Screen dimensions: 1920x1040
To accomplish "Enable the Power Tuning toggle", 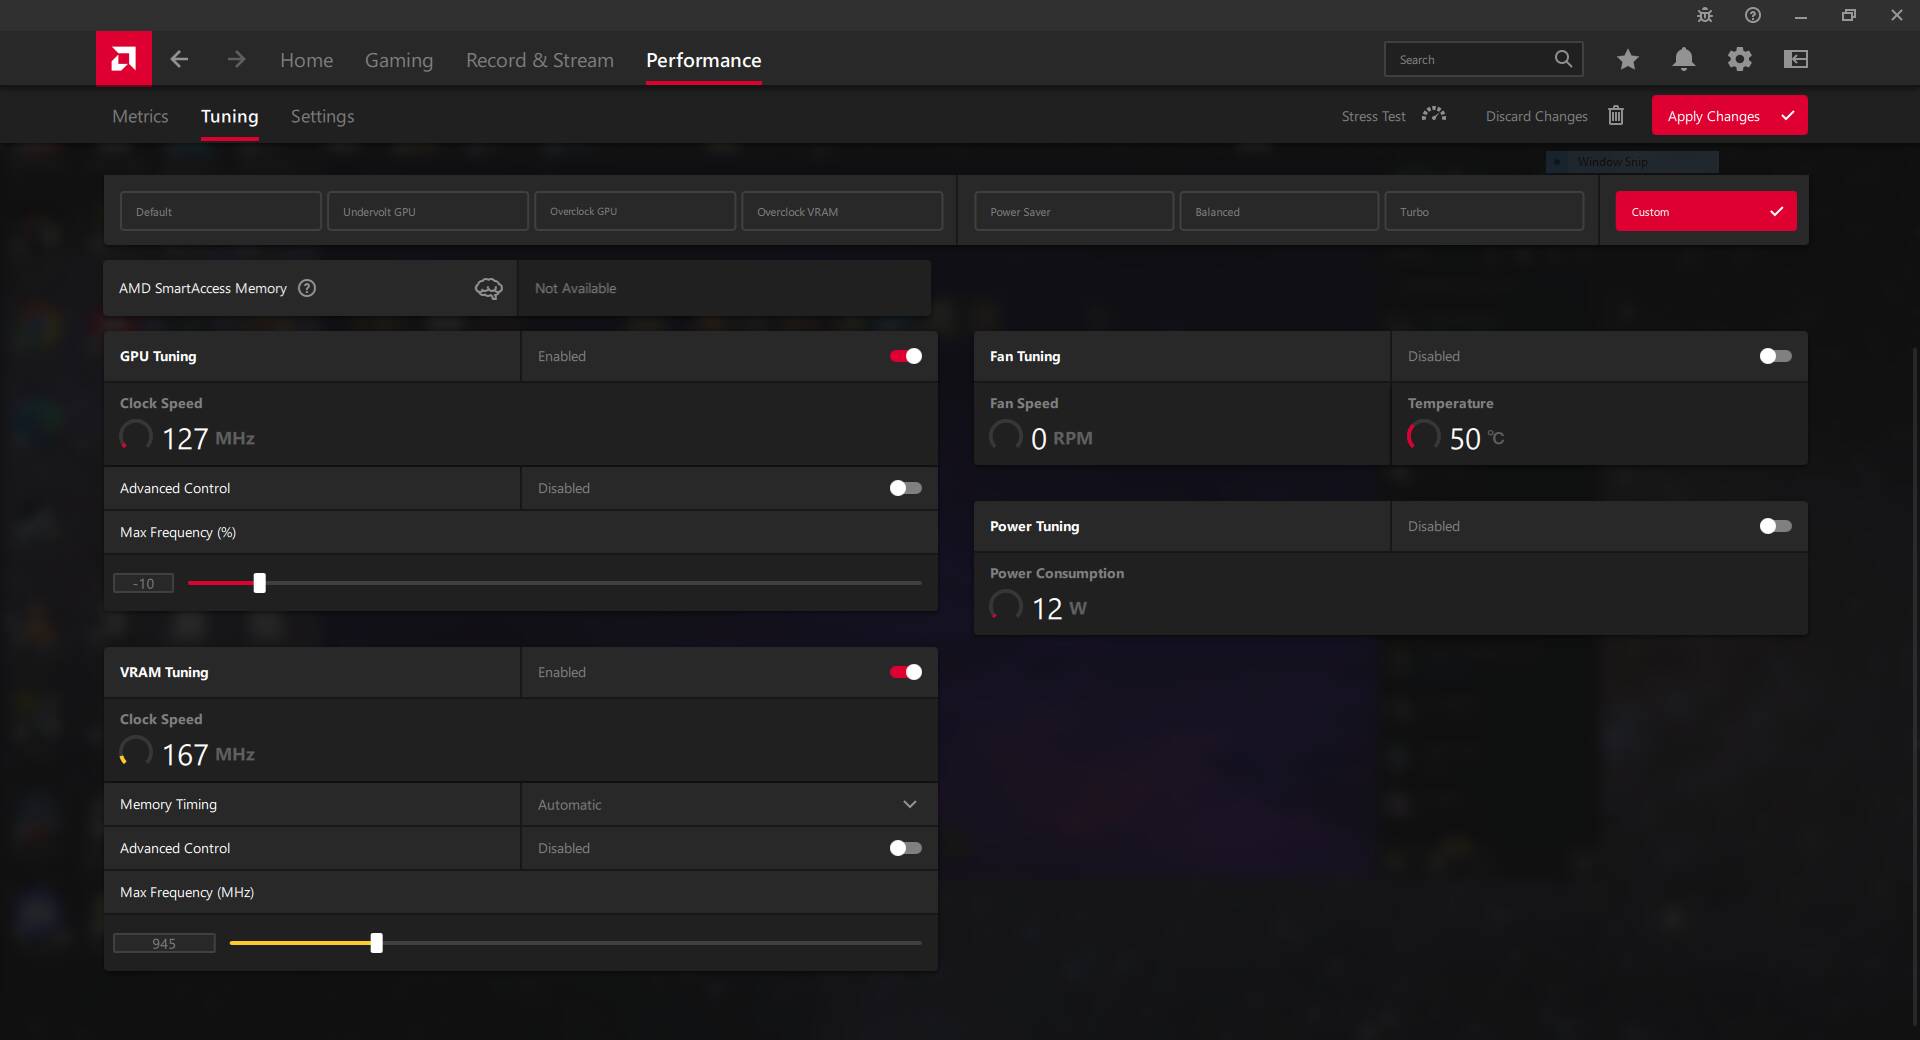I will coord(1775,526).
